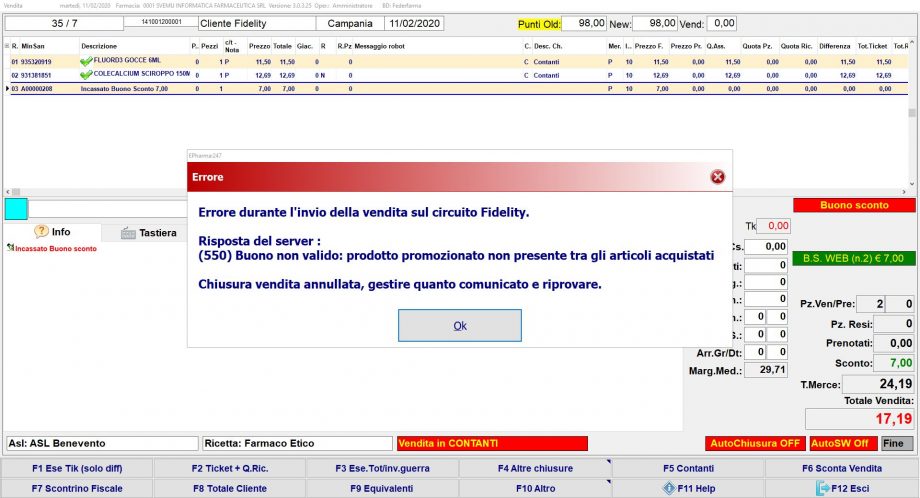Image resolution: width=920 pixels, height=498 pixels.
Task: Switch to the Tastiera tab
Action: [x=150, y=233]
